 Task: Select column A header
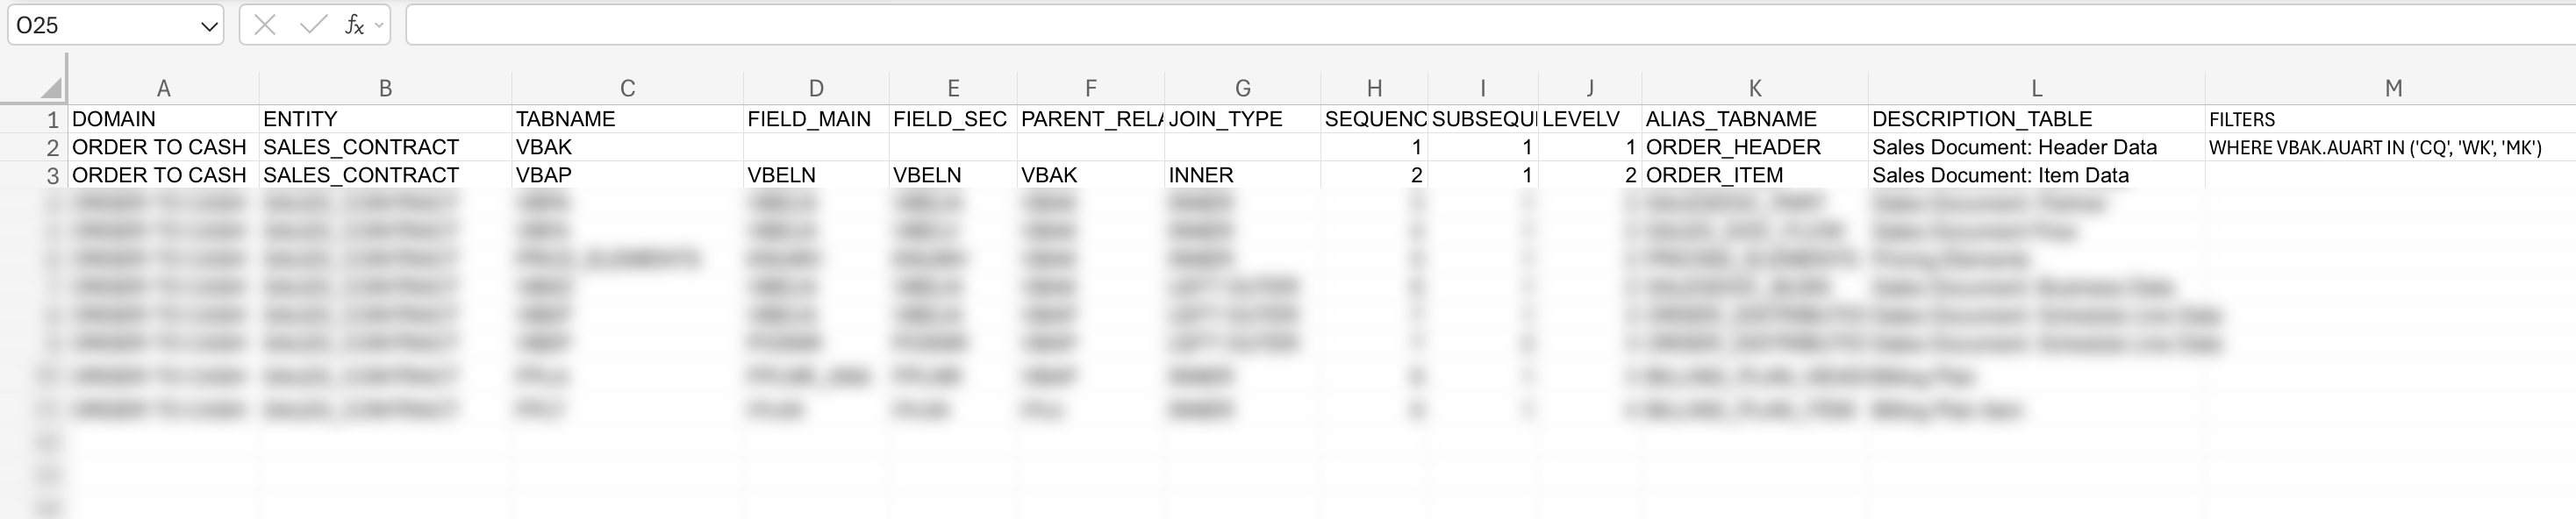pos(163,89)
